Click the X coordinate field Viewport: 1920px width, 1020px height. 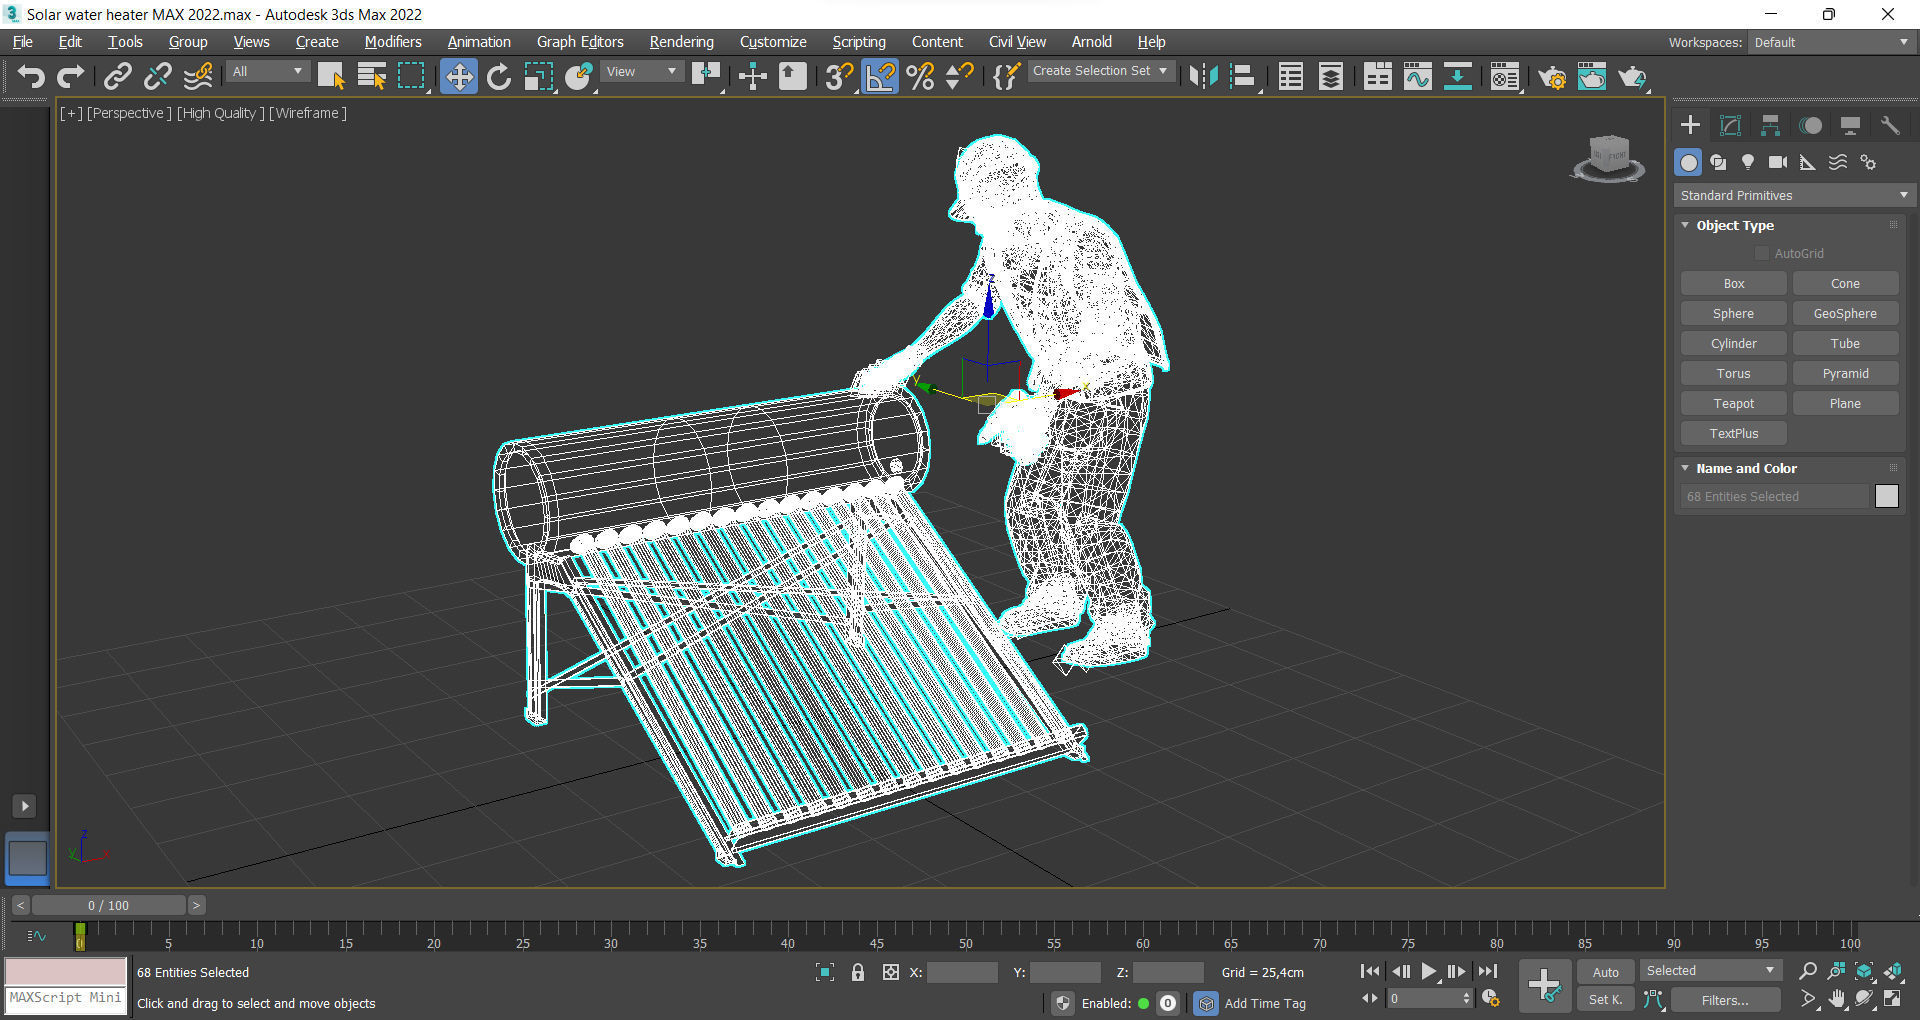(x=962, y=972)
